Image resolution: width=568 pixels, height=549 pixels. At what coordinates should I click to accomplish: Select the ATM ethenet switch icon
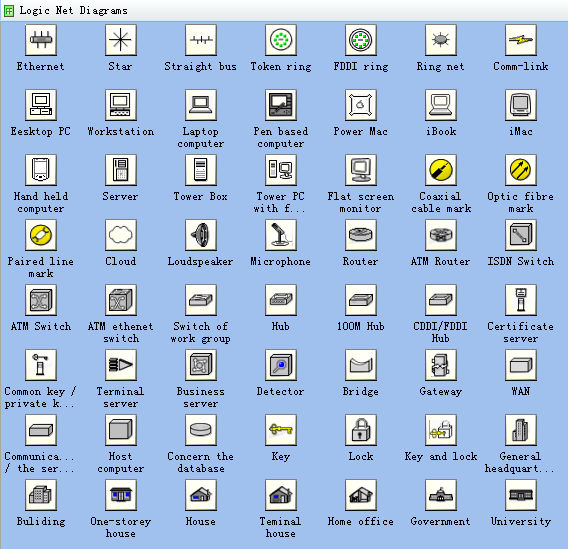[121, 300]
